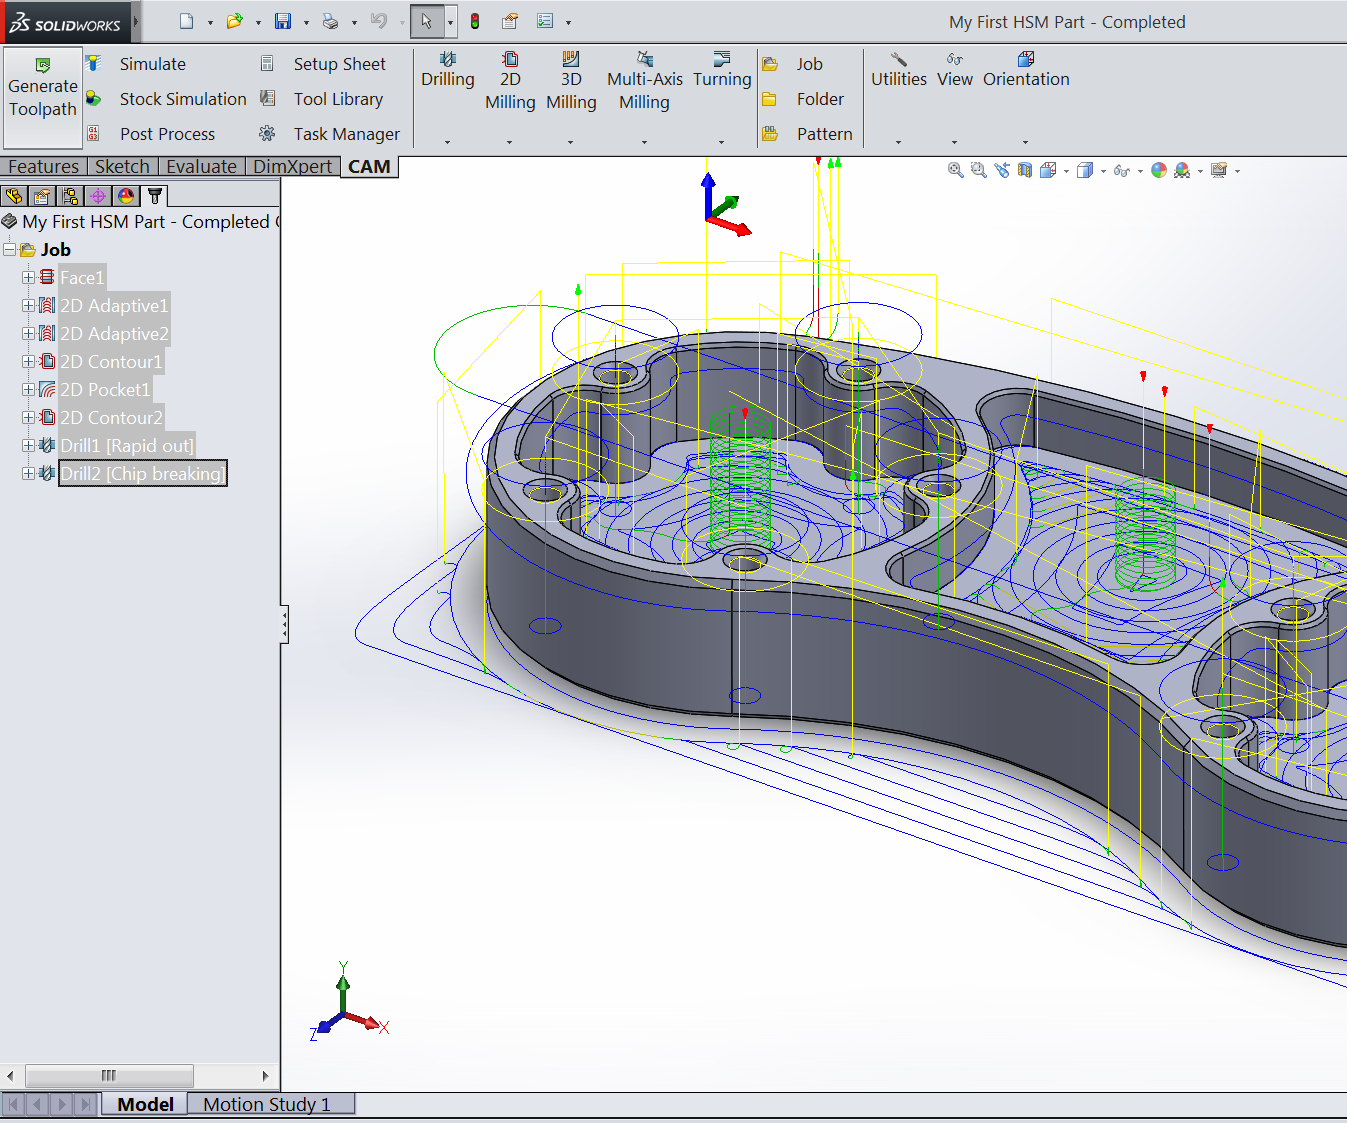Screen dimensions: 1347x1123
Task: Click the Generate Toolpath button
Action: coord(43,98)
